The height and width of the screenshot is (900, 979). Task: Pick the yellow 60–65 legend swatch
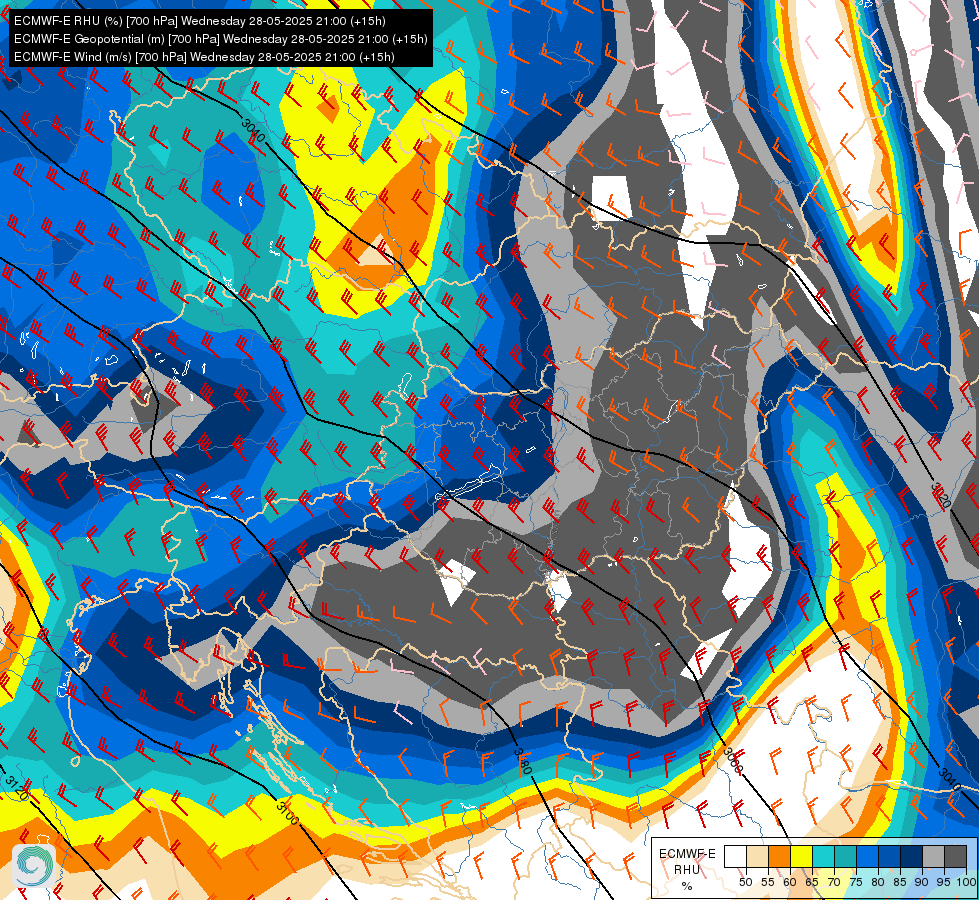point(801,857)
